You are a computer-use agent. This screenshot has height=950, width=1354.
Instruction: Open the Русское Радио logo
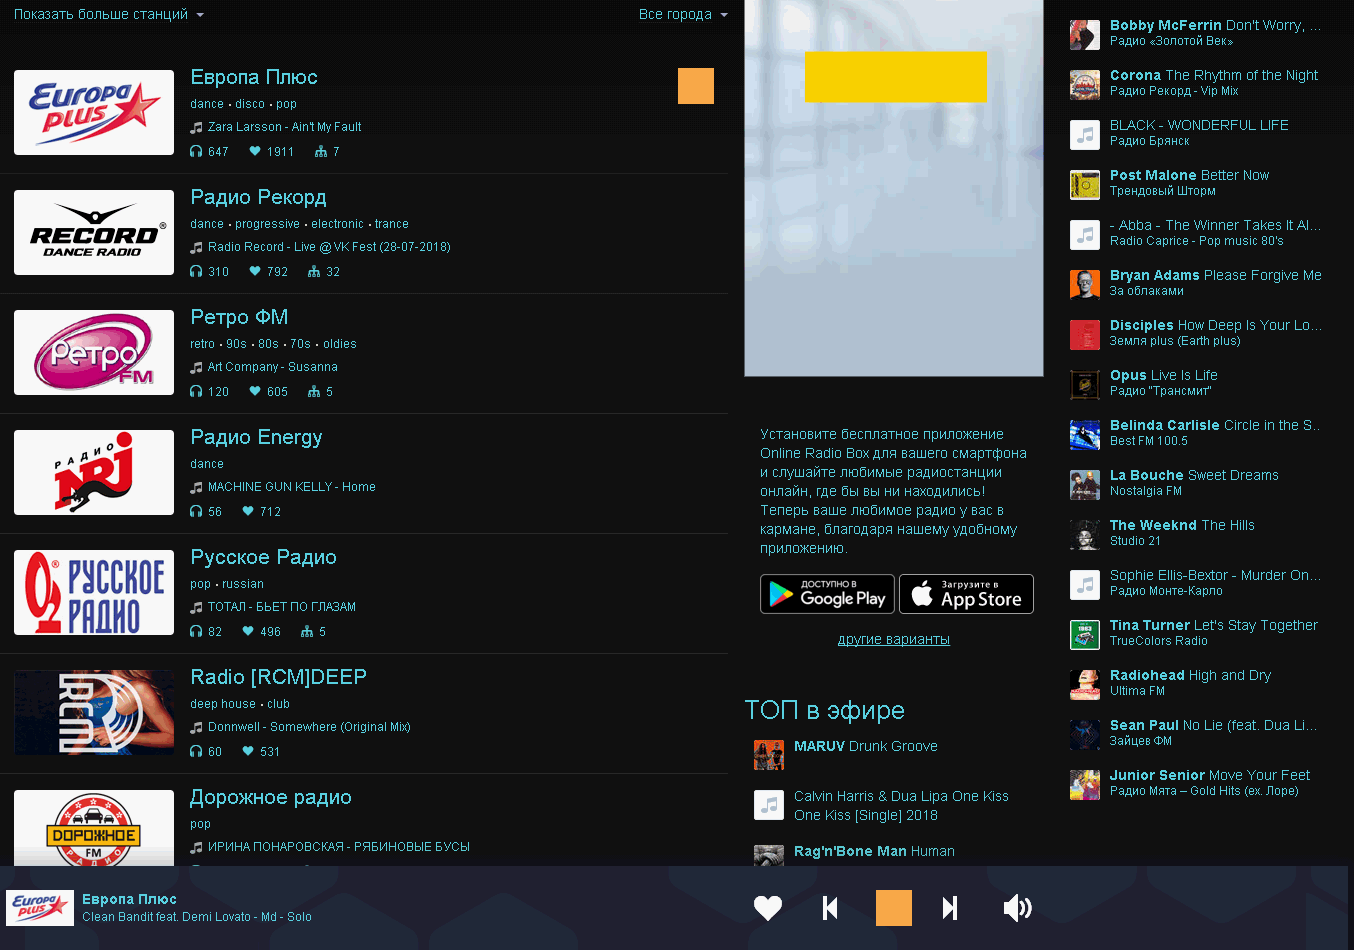[x=94, y=592]
